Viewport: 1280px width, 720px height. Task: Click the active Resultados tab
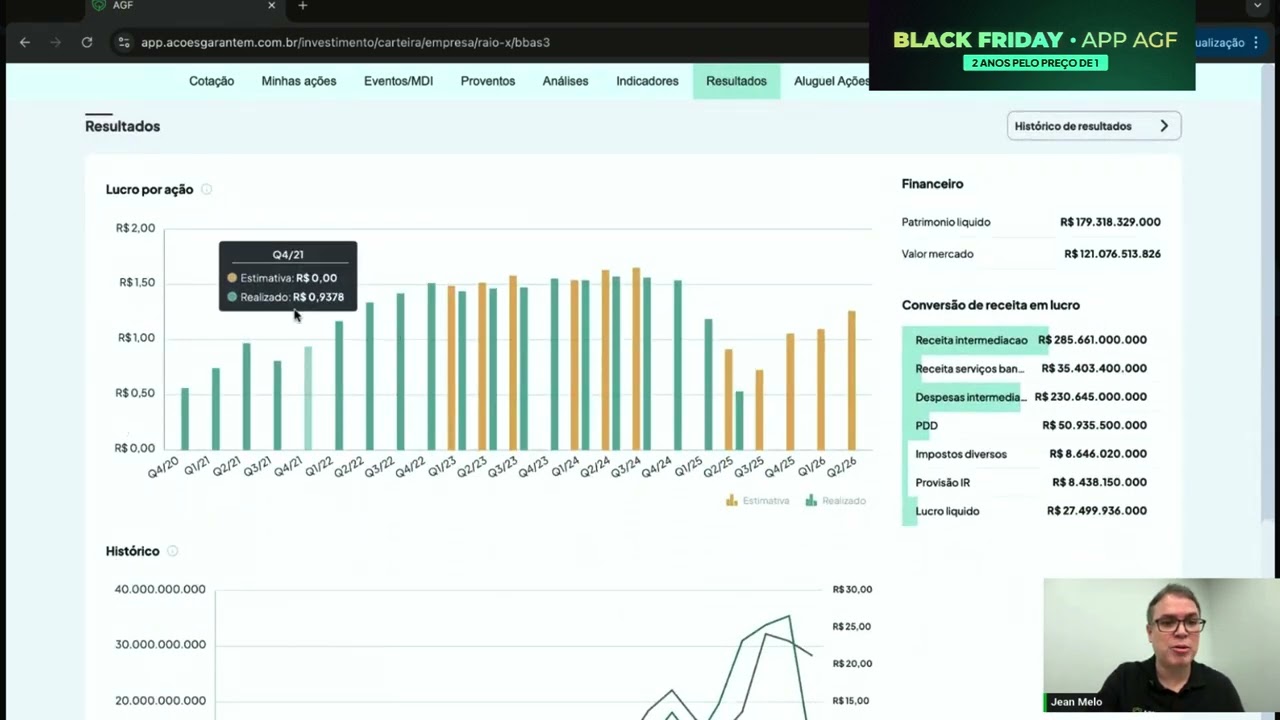click(736, 81)
